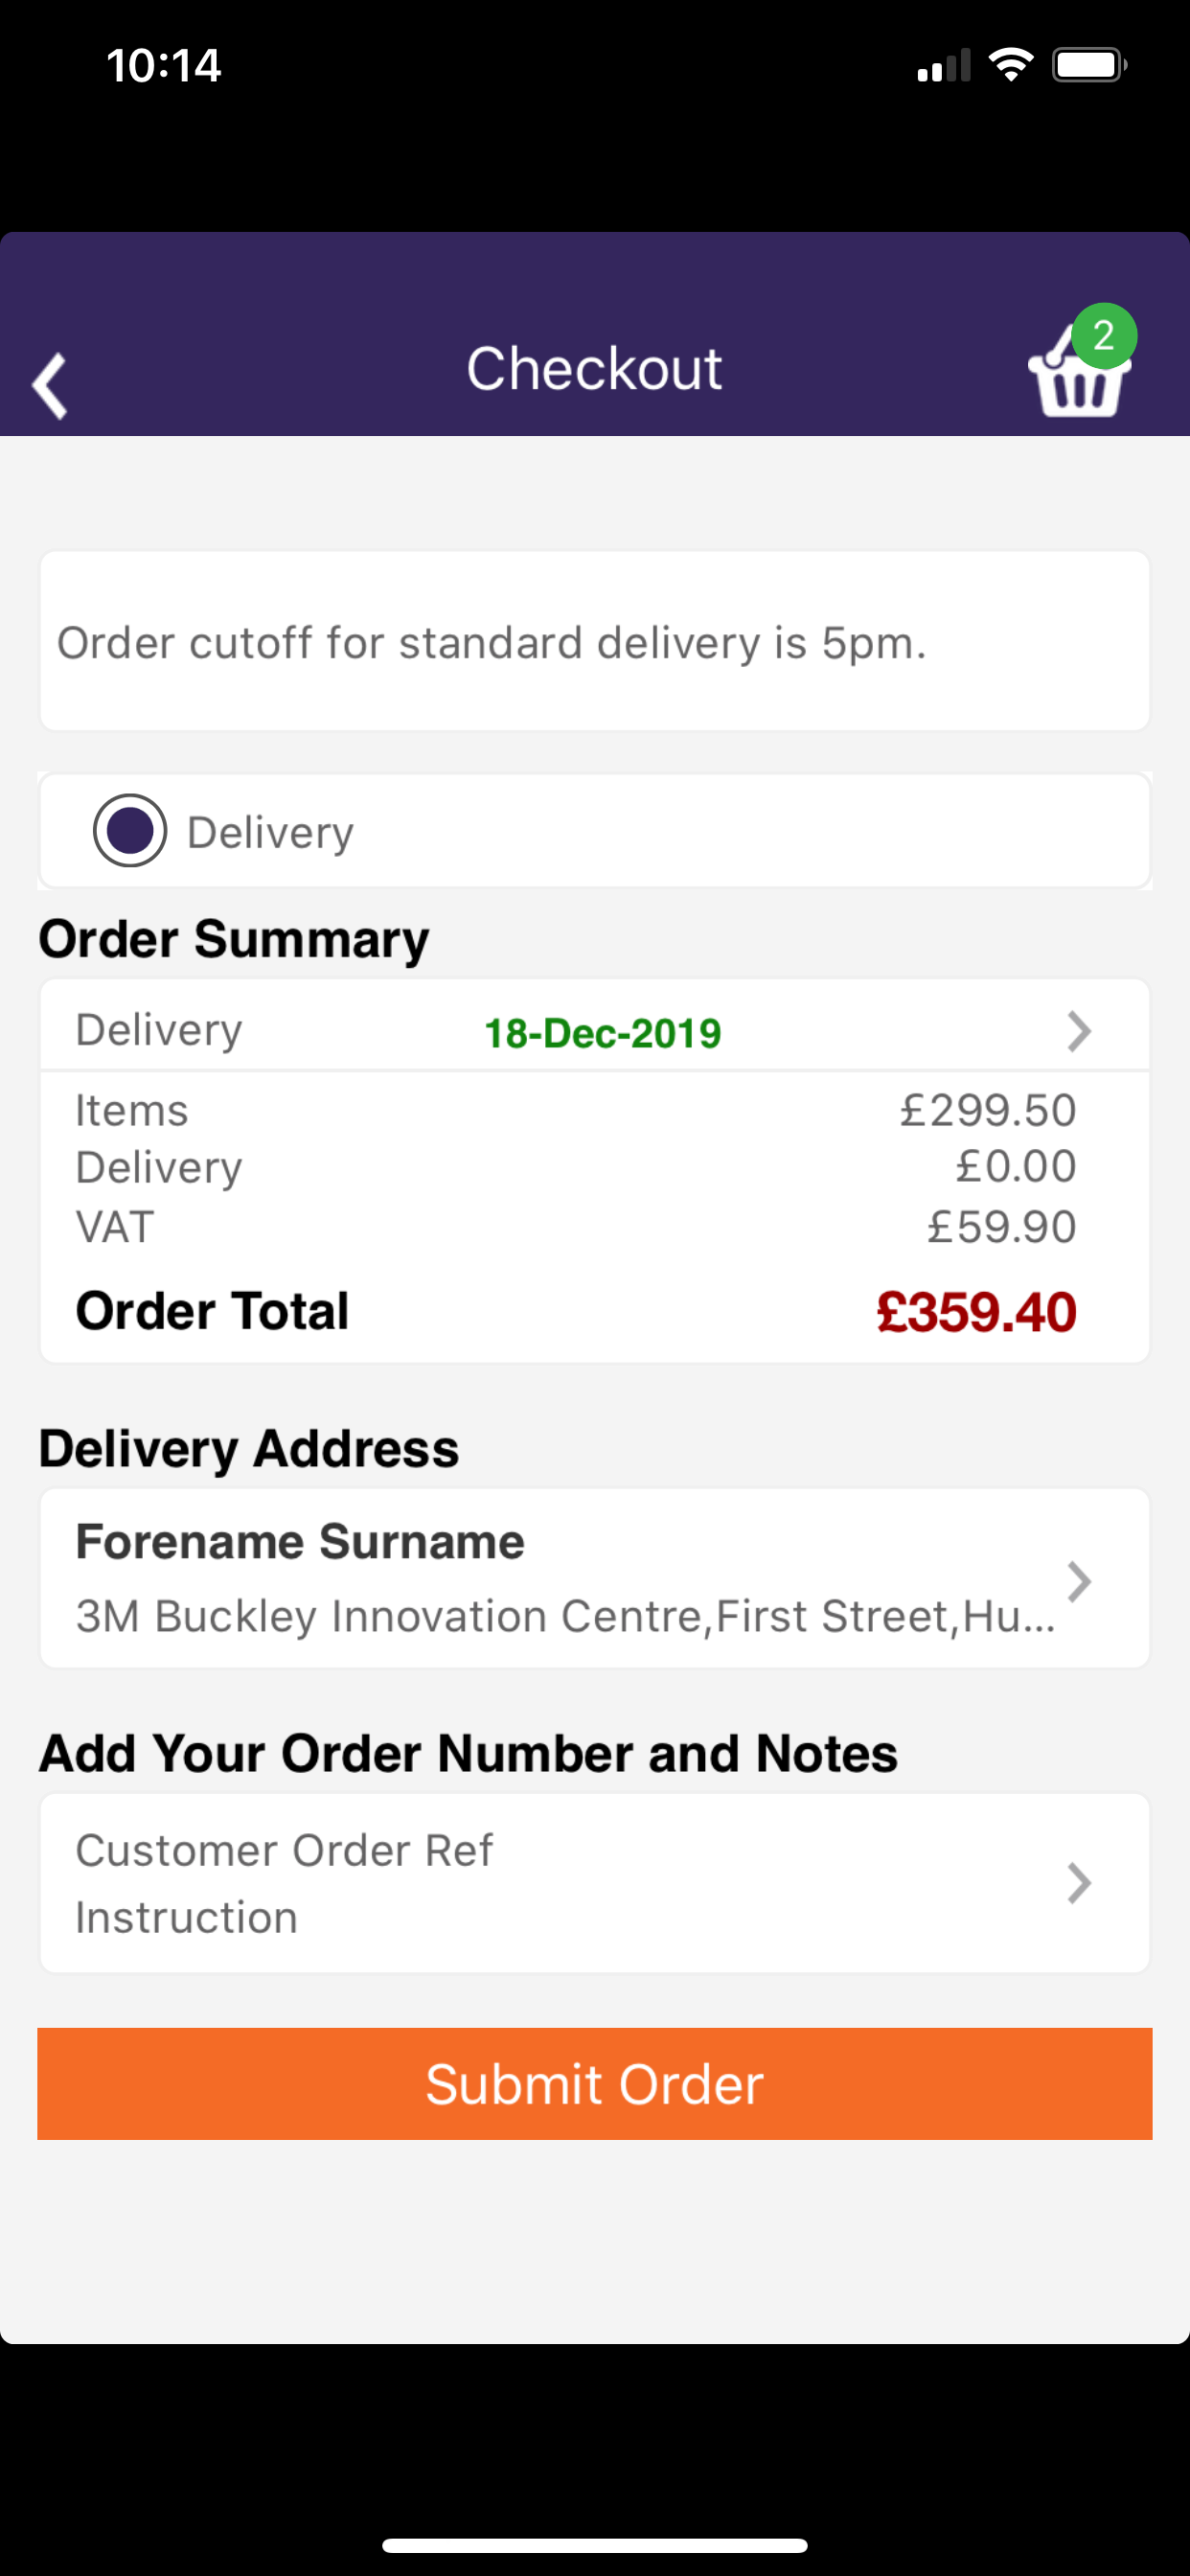The width and height of the screenshot is (1190, 2576).
Task: Expand the order notes chevron
Action: tap(1079, 1883)
